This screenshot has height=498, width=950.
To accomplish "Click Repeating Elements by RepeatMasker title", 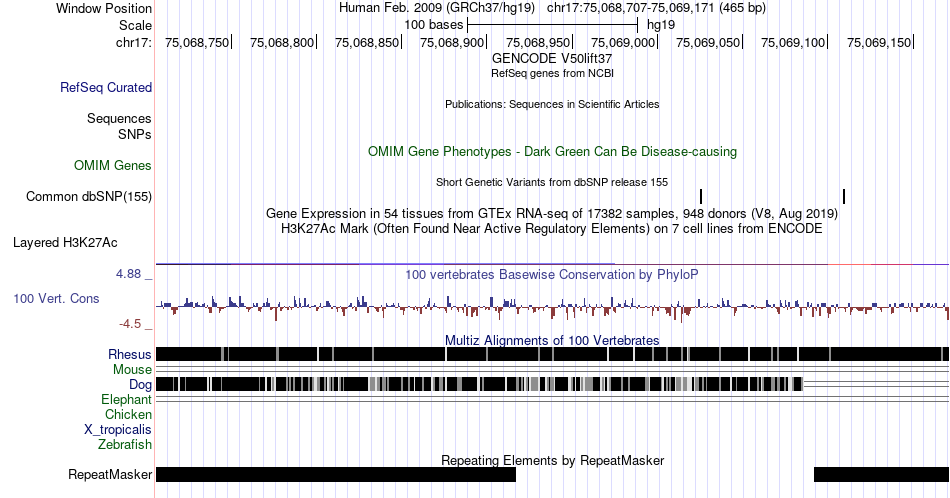I will click(552, 460).
